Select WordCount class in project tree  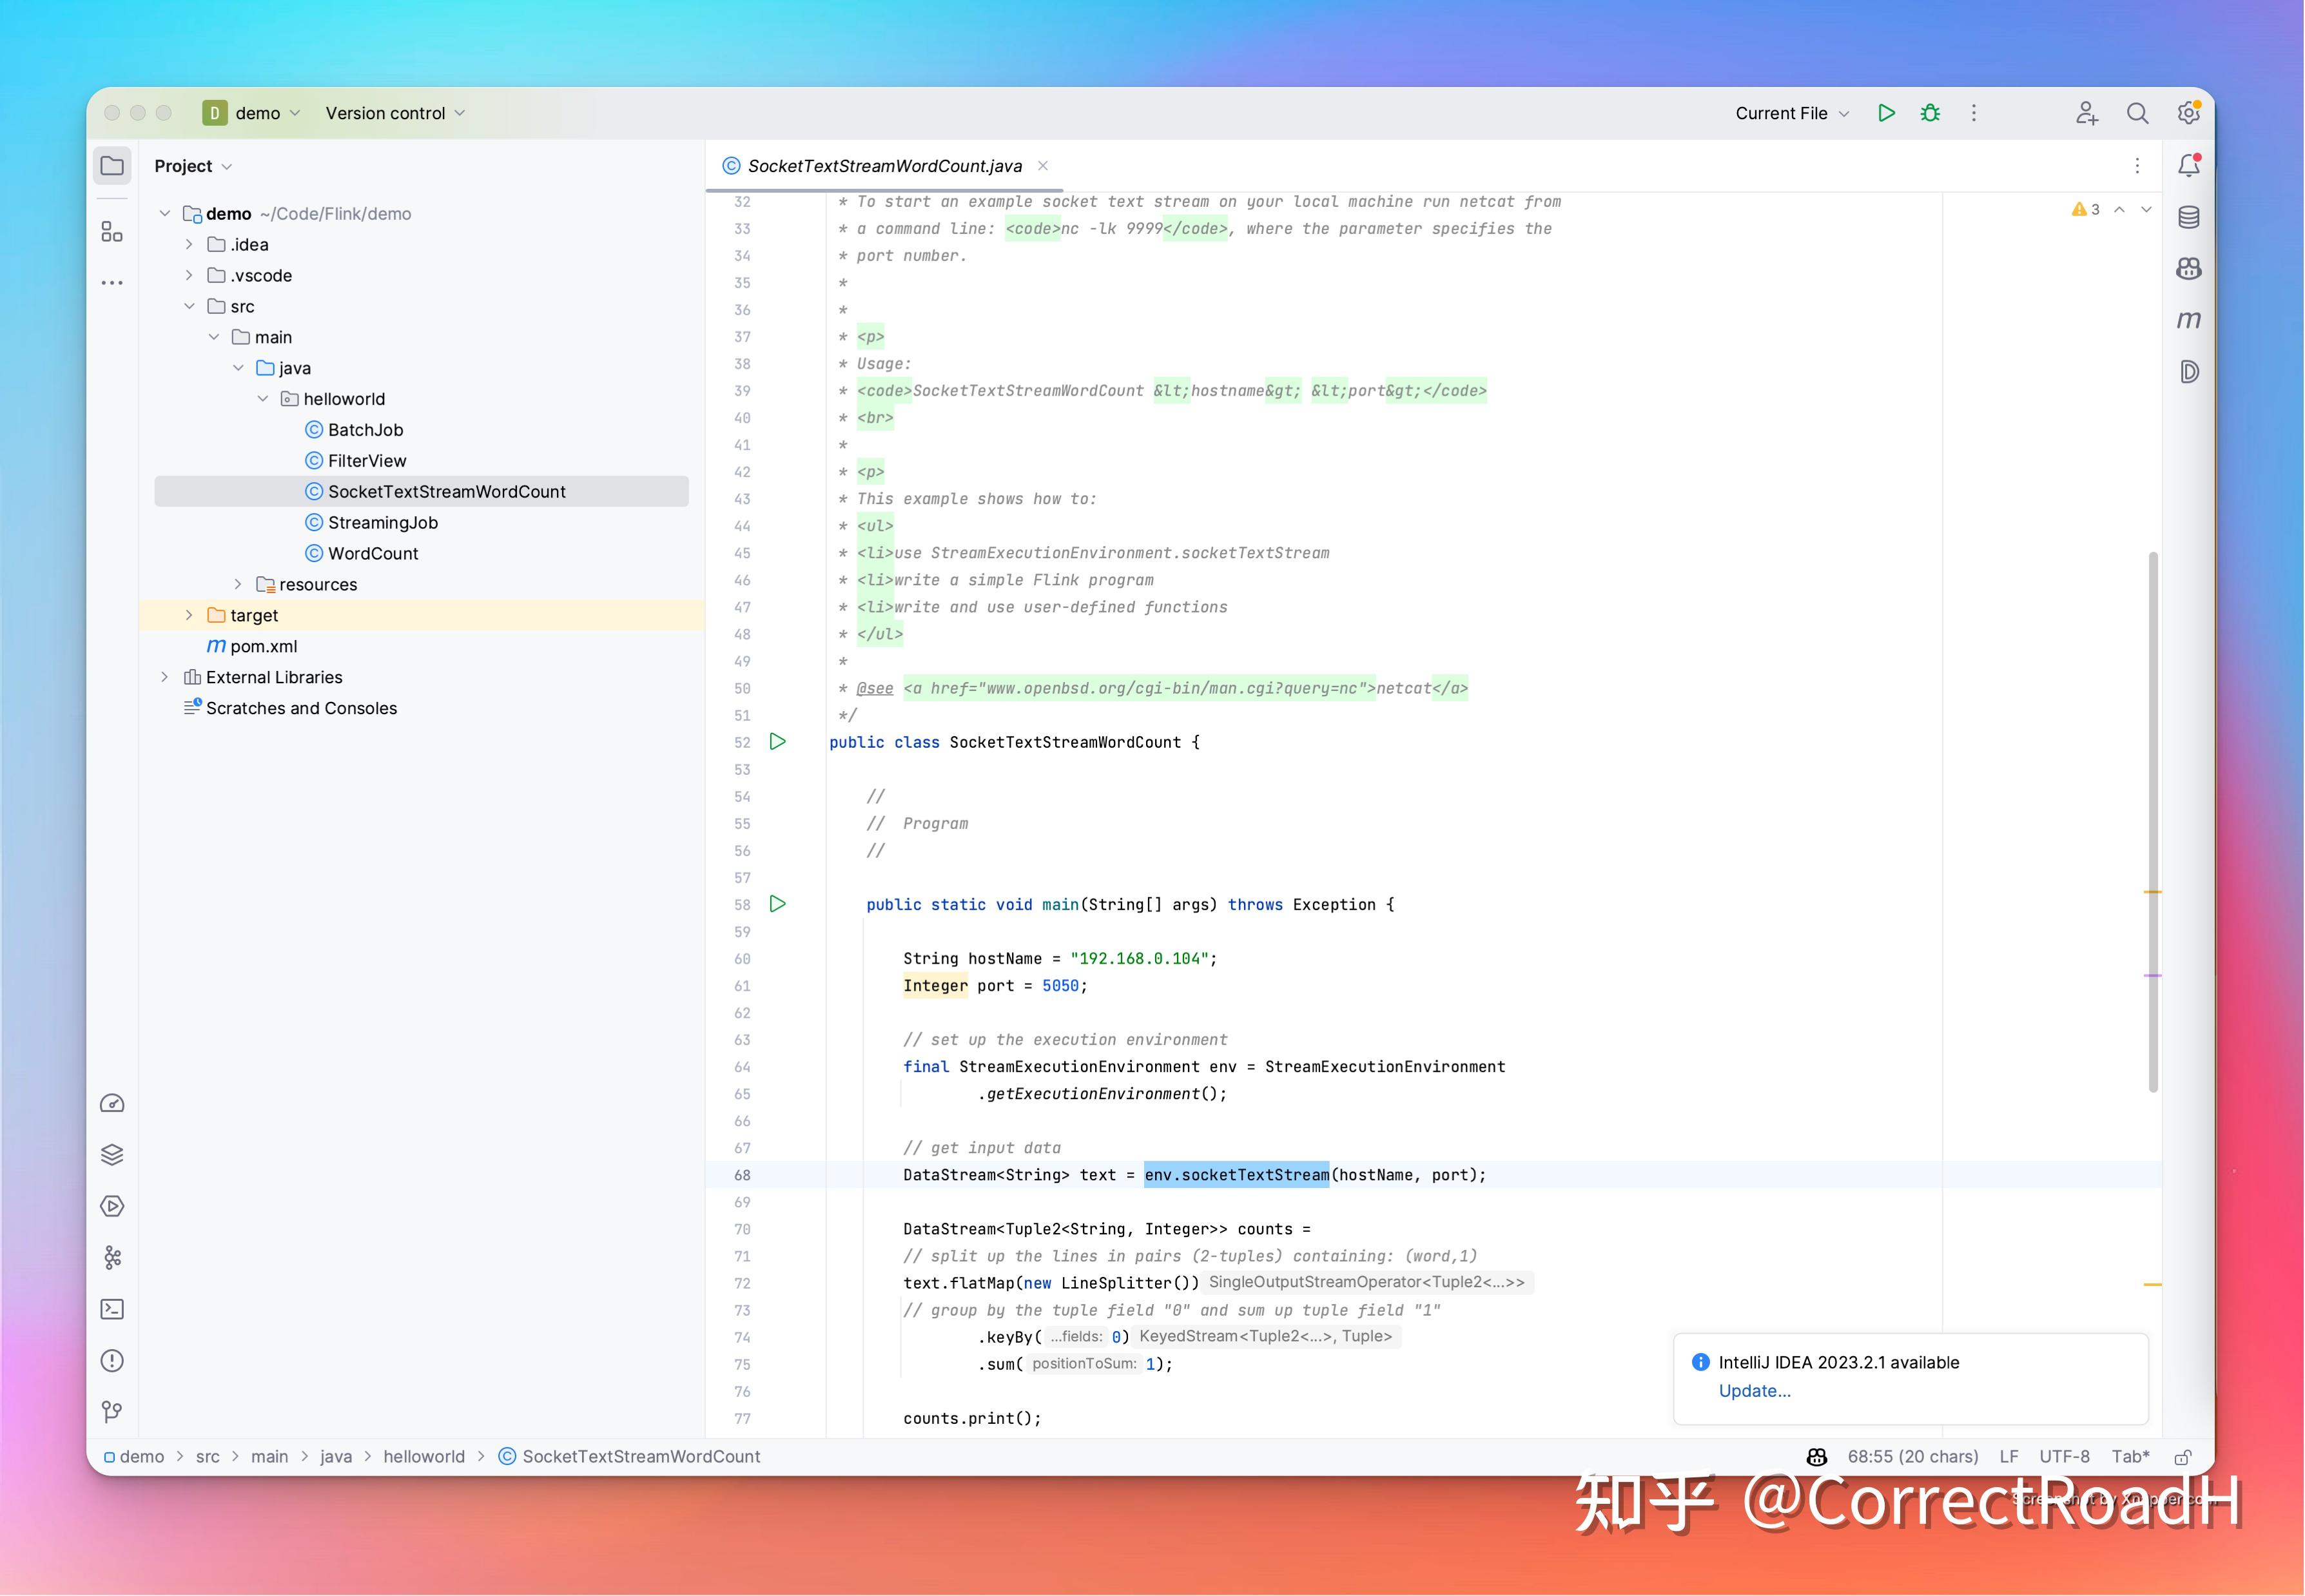point(373,553)
